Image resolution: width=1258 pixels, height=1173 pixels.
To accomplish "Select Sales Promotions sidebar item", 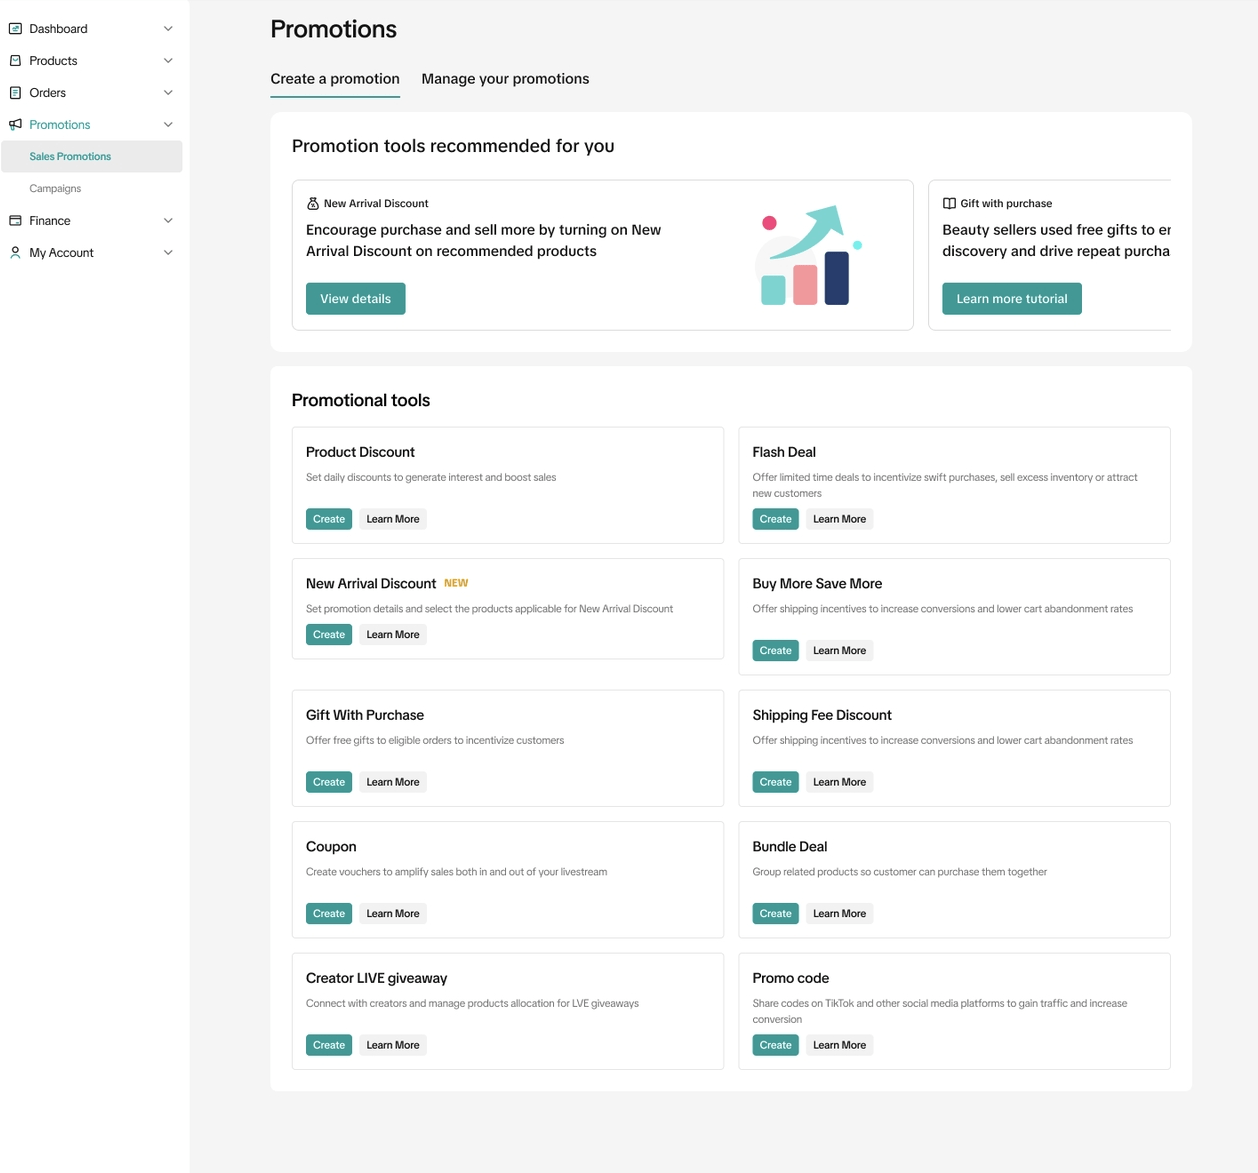I will click(70, 157).
